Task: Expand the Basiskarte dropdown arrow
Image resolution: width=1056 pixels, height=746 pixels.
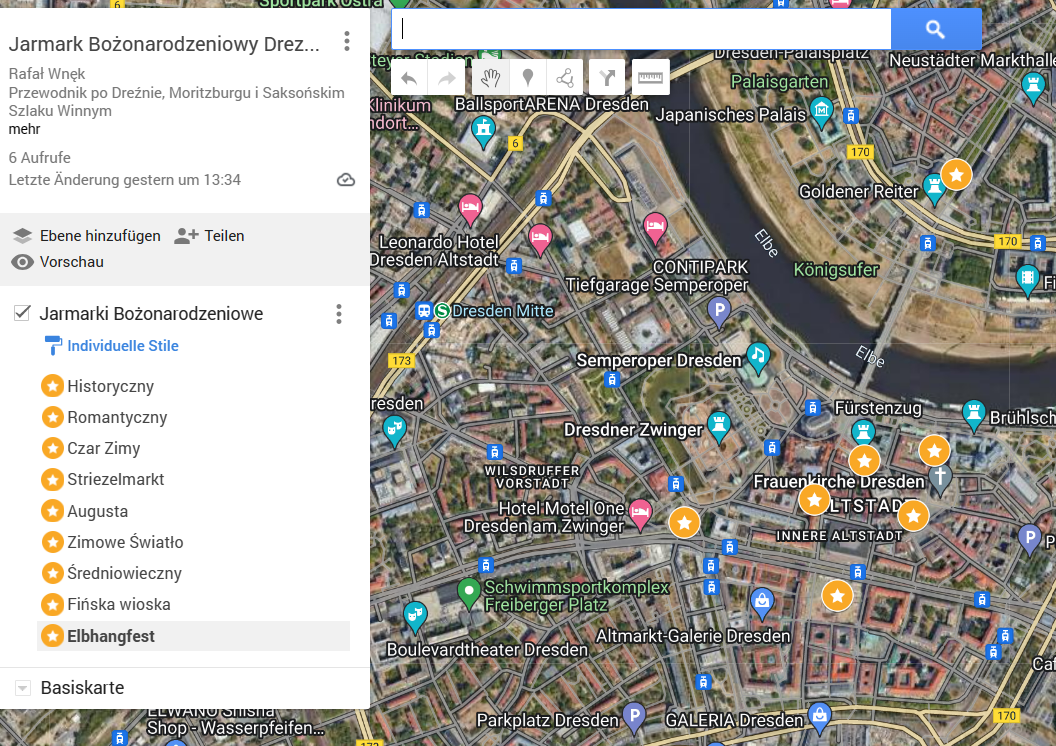Action: 22,688
